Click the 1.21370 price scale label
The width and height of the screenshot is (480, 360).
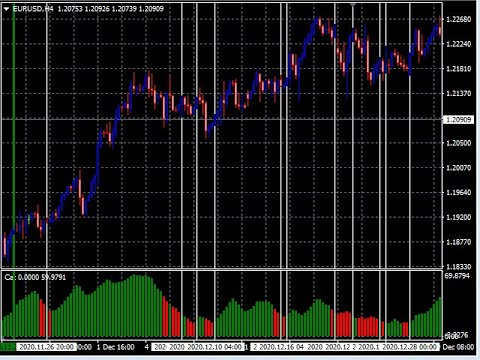pyautogui.click(x=459, y=93)
